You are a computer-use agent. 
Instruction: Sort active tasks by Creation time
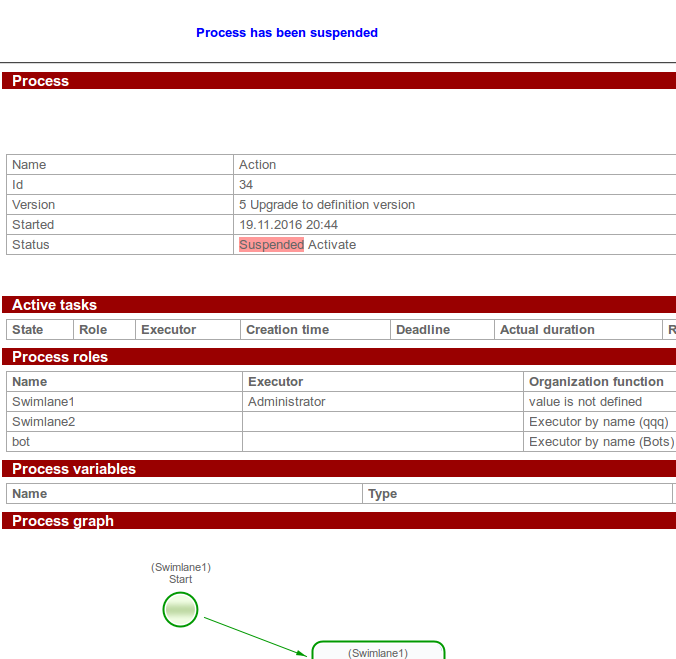(x=287, y=330)
